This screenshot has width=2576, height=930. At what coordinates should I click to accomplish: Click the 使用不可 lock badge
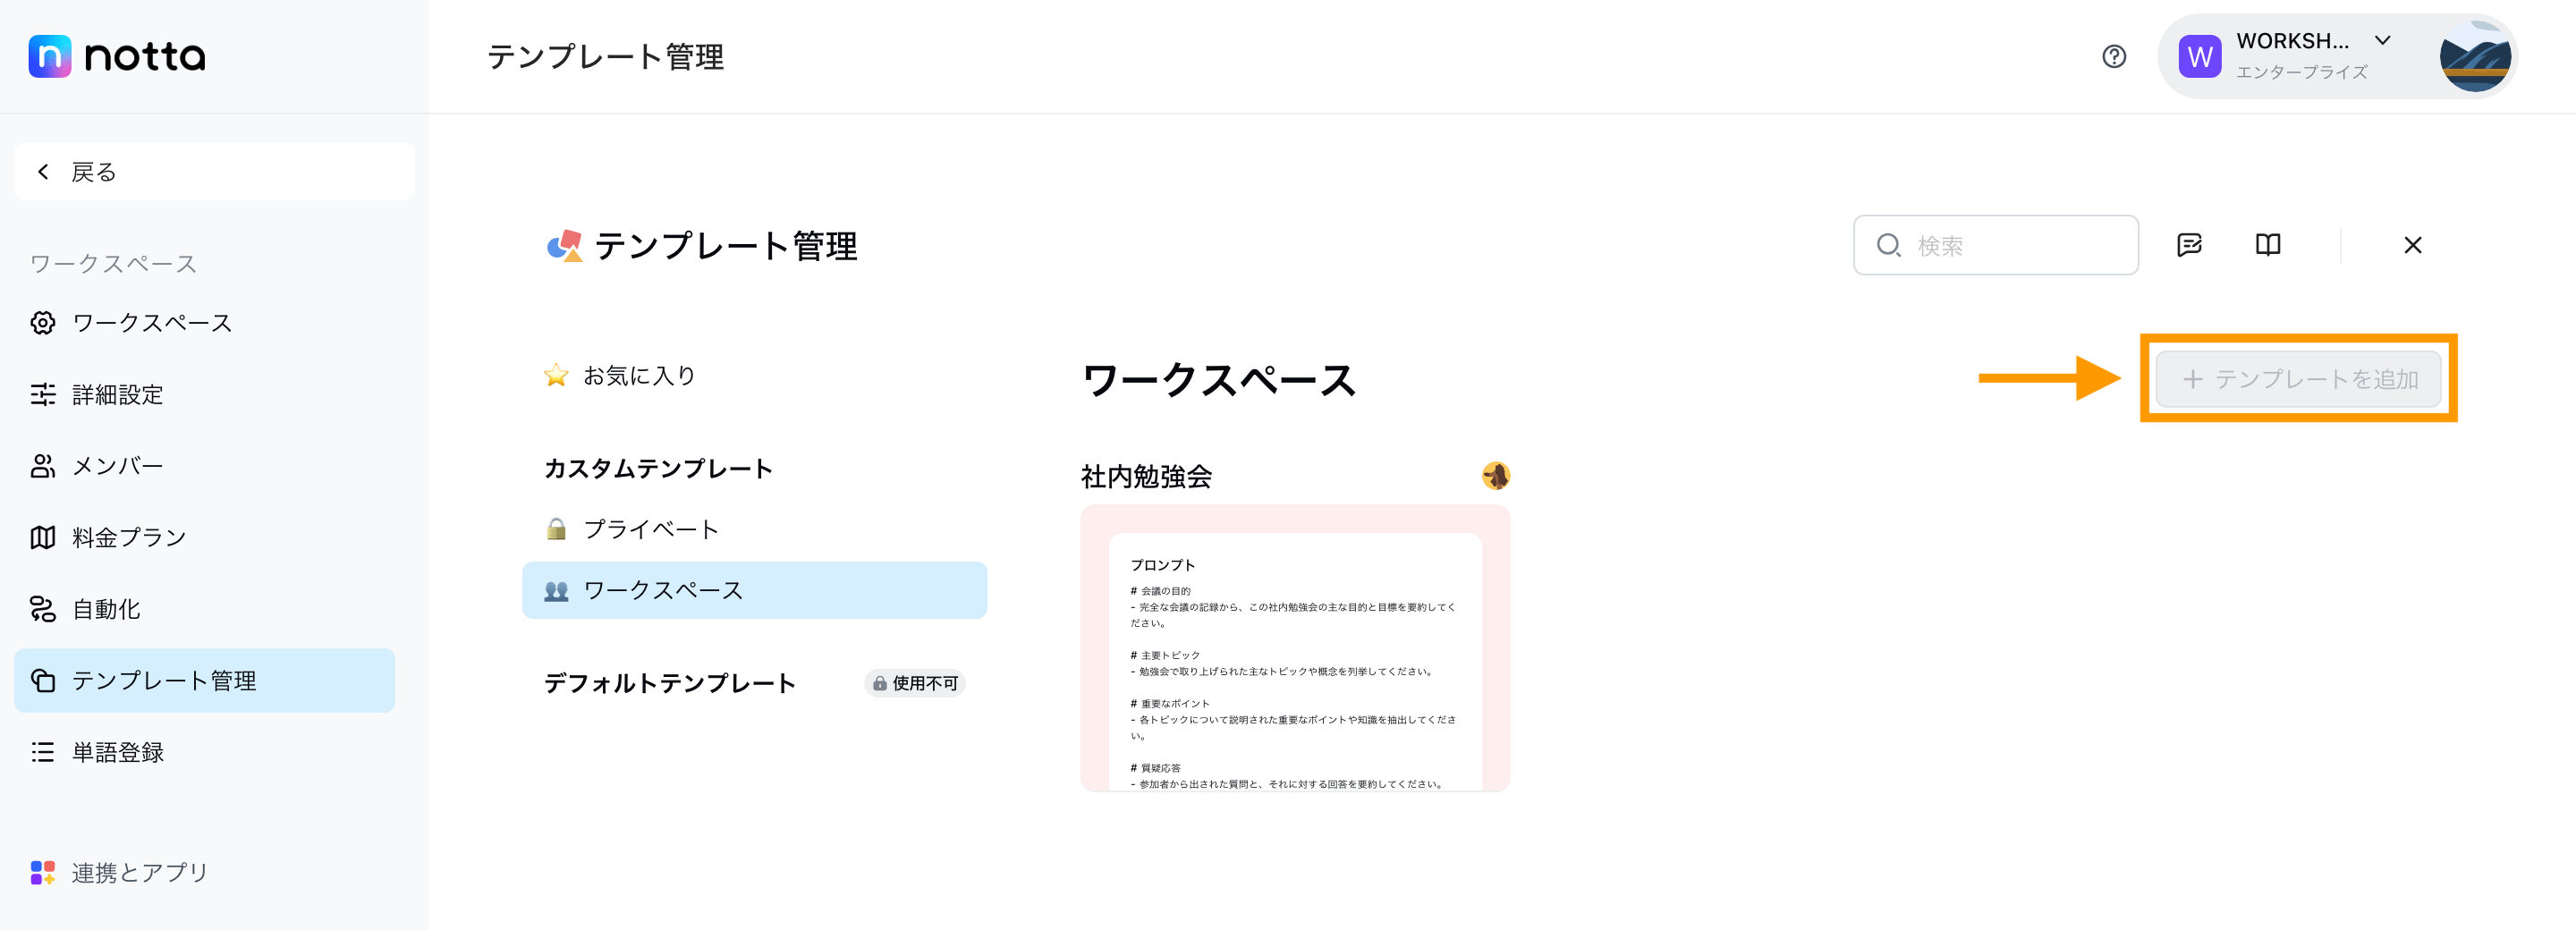(915, 683)
